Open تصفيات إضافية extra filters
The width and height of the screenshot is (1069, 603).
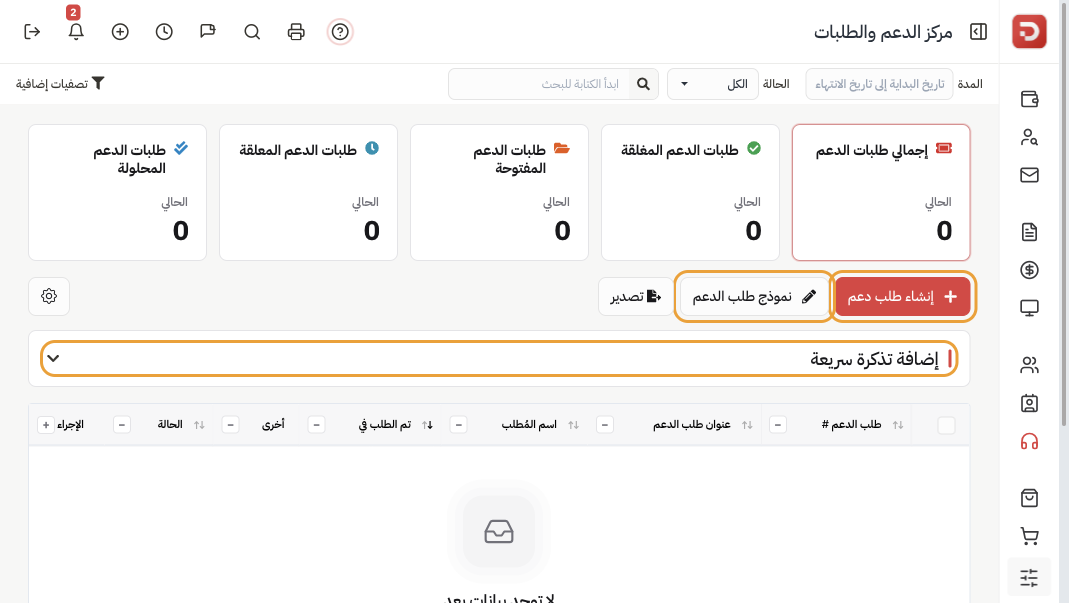pos(60,83)
